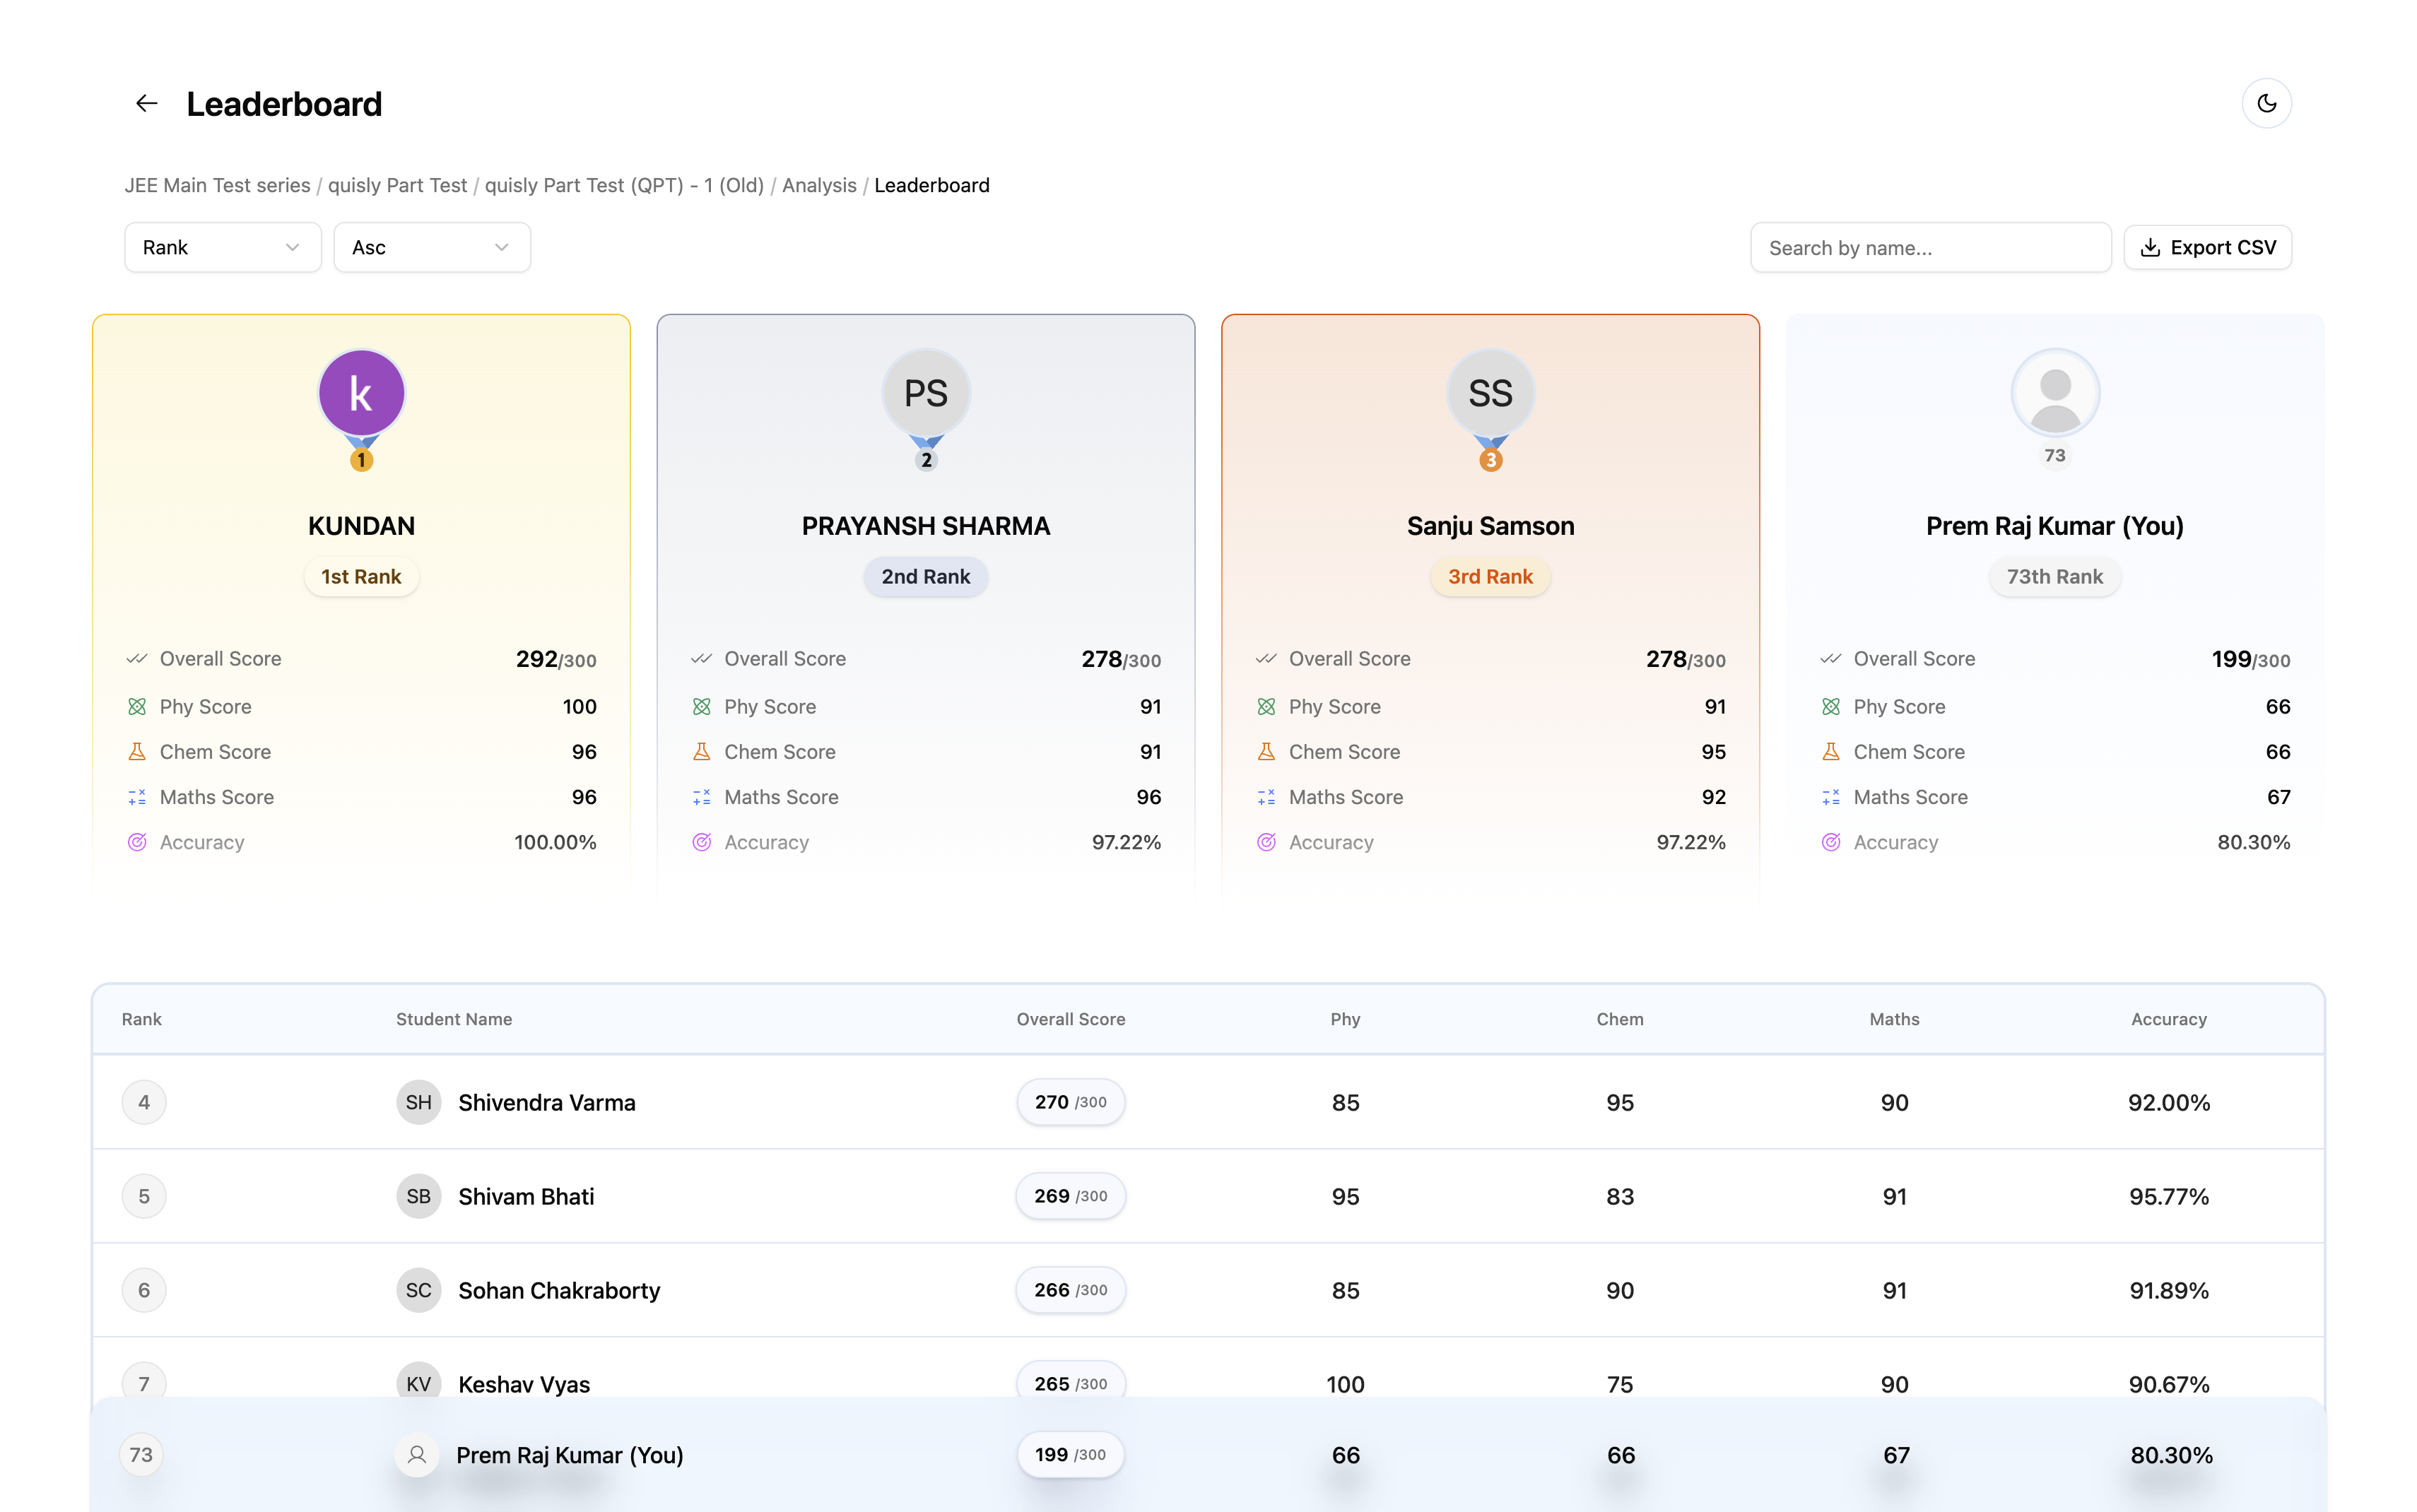Screen dimensions: 2417x1512
Task: Select the Phy Score icon on KUNDAN's card
Action: [137, 706]
